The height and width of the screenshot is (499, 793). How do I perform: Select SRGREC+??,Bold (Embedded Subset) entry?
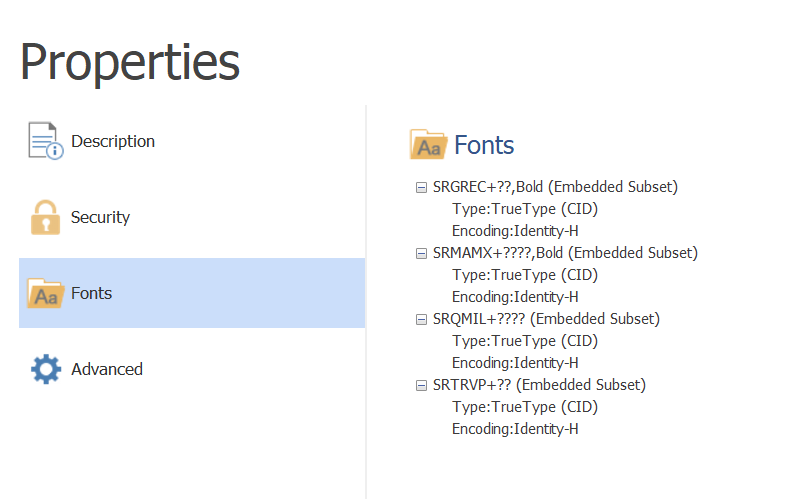click(555, 187)
